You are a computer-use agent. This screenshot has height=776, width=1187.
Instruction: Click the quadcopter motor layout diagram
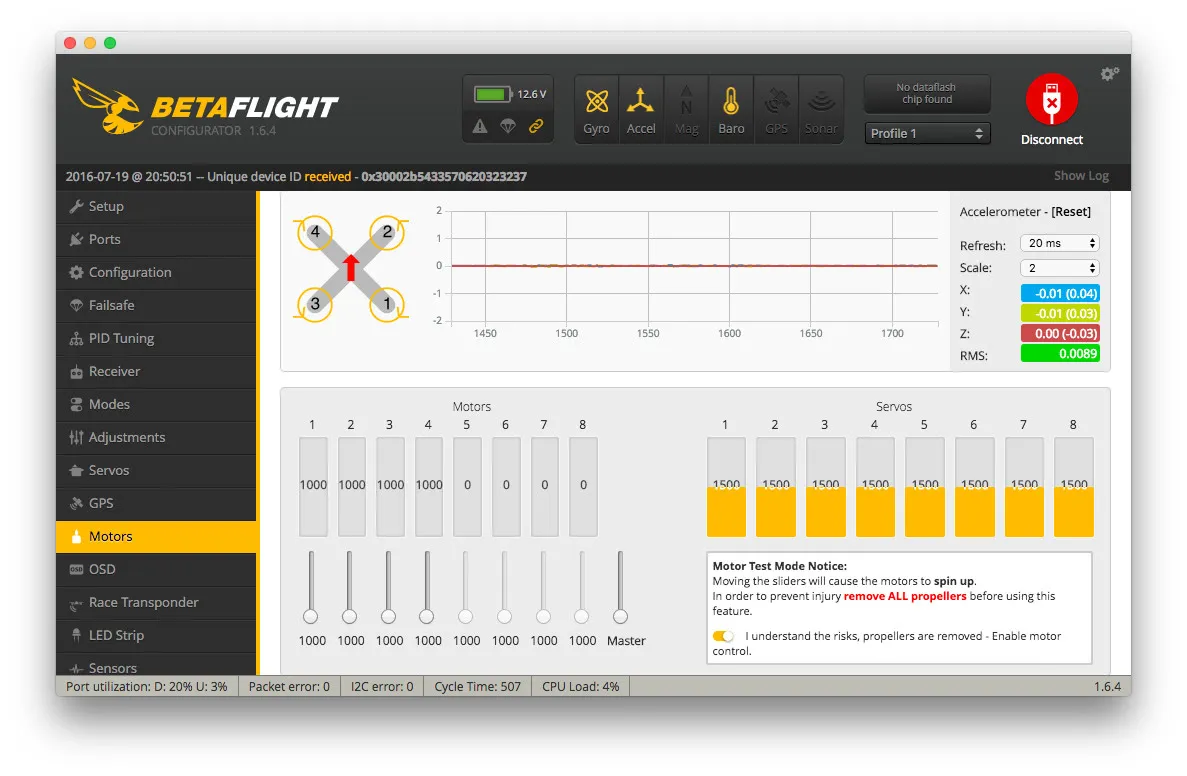pos(350,268)
